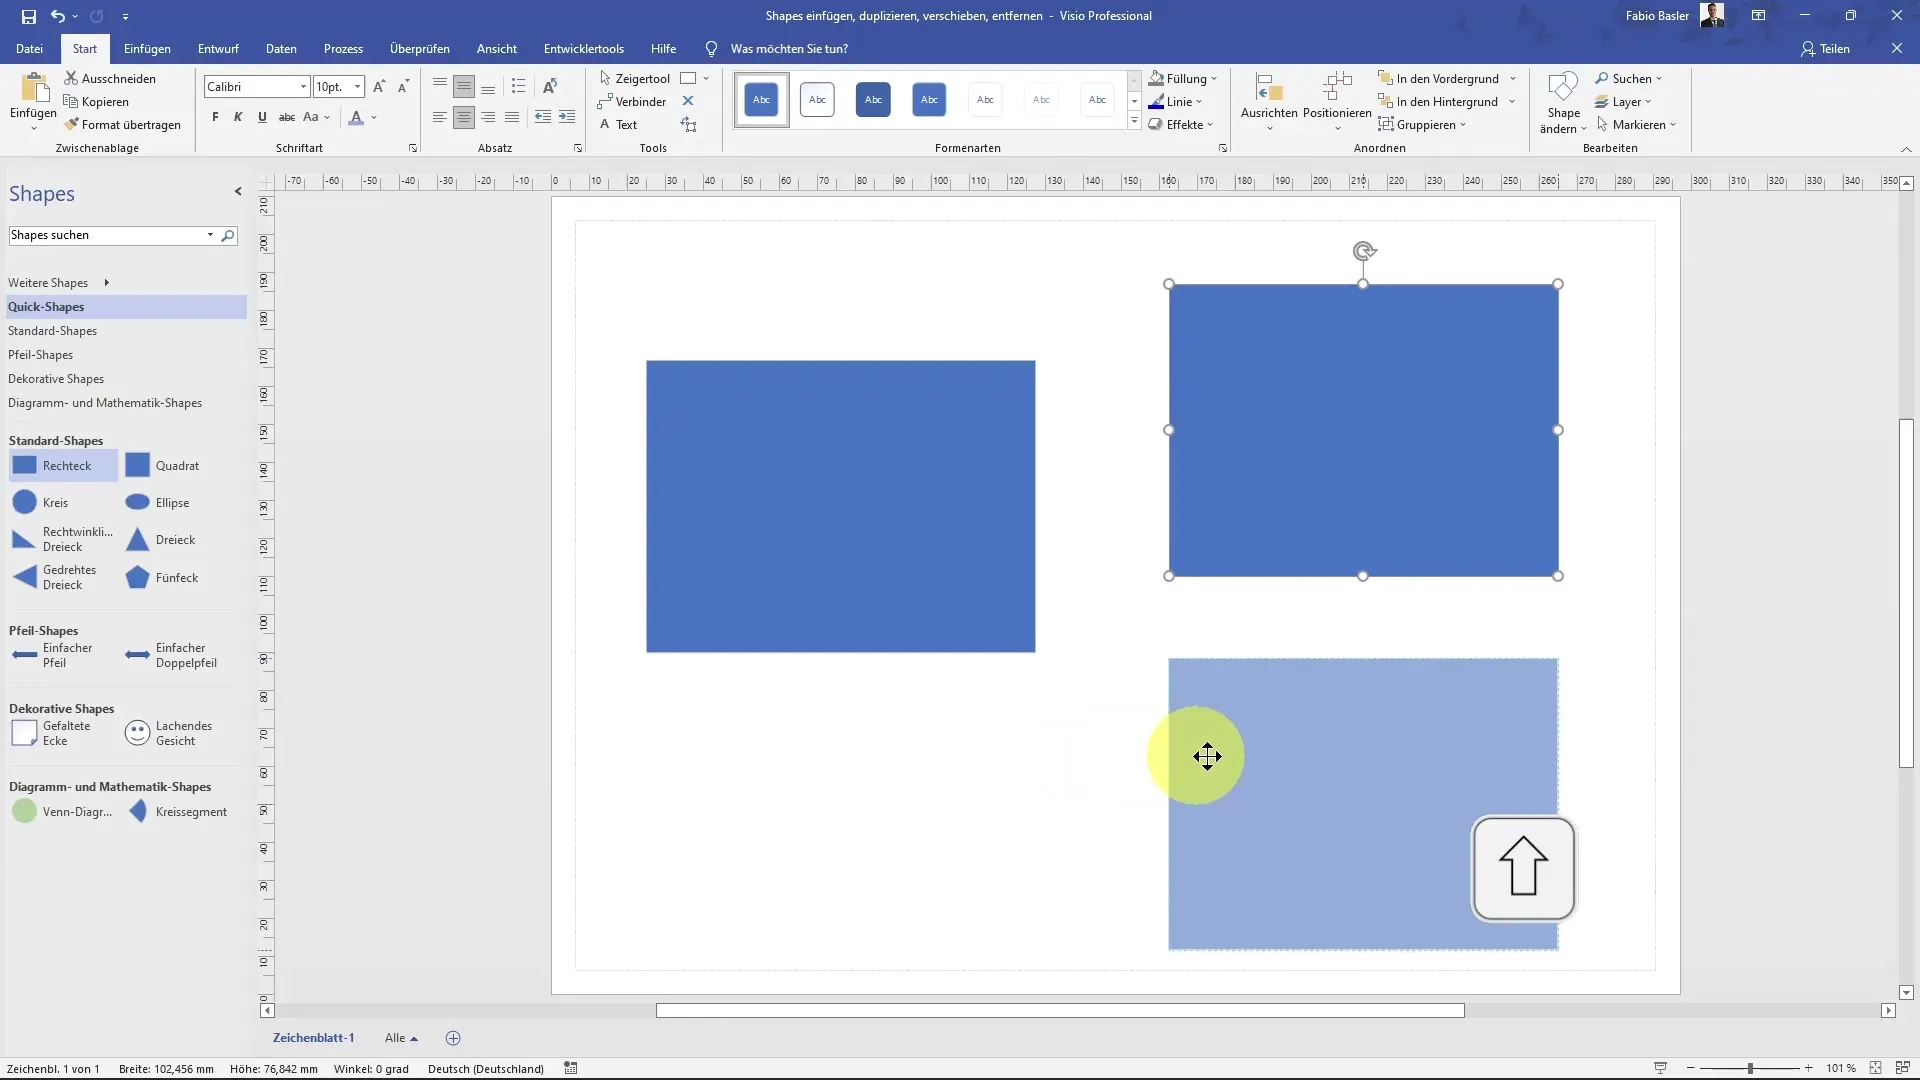
Task: Toggle justify text alignment
Action: (512, 117)
